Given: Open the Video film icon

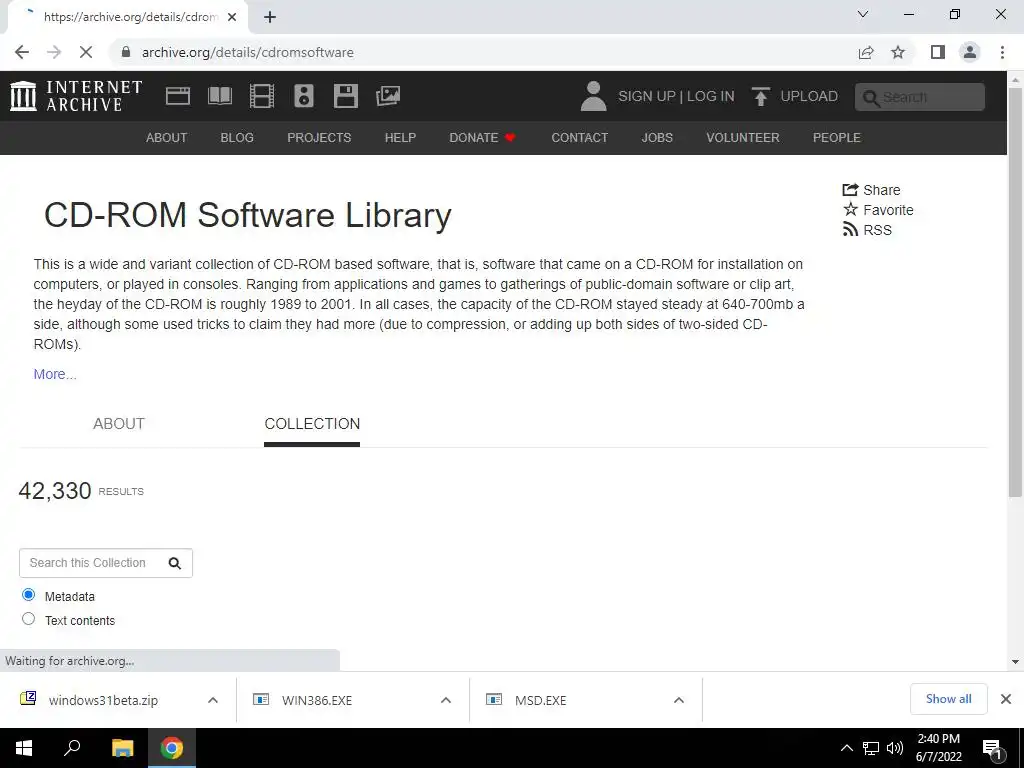Looking at the screenshot, I should [x=262, y=96].
